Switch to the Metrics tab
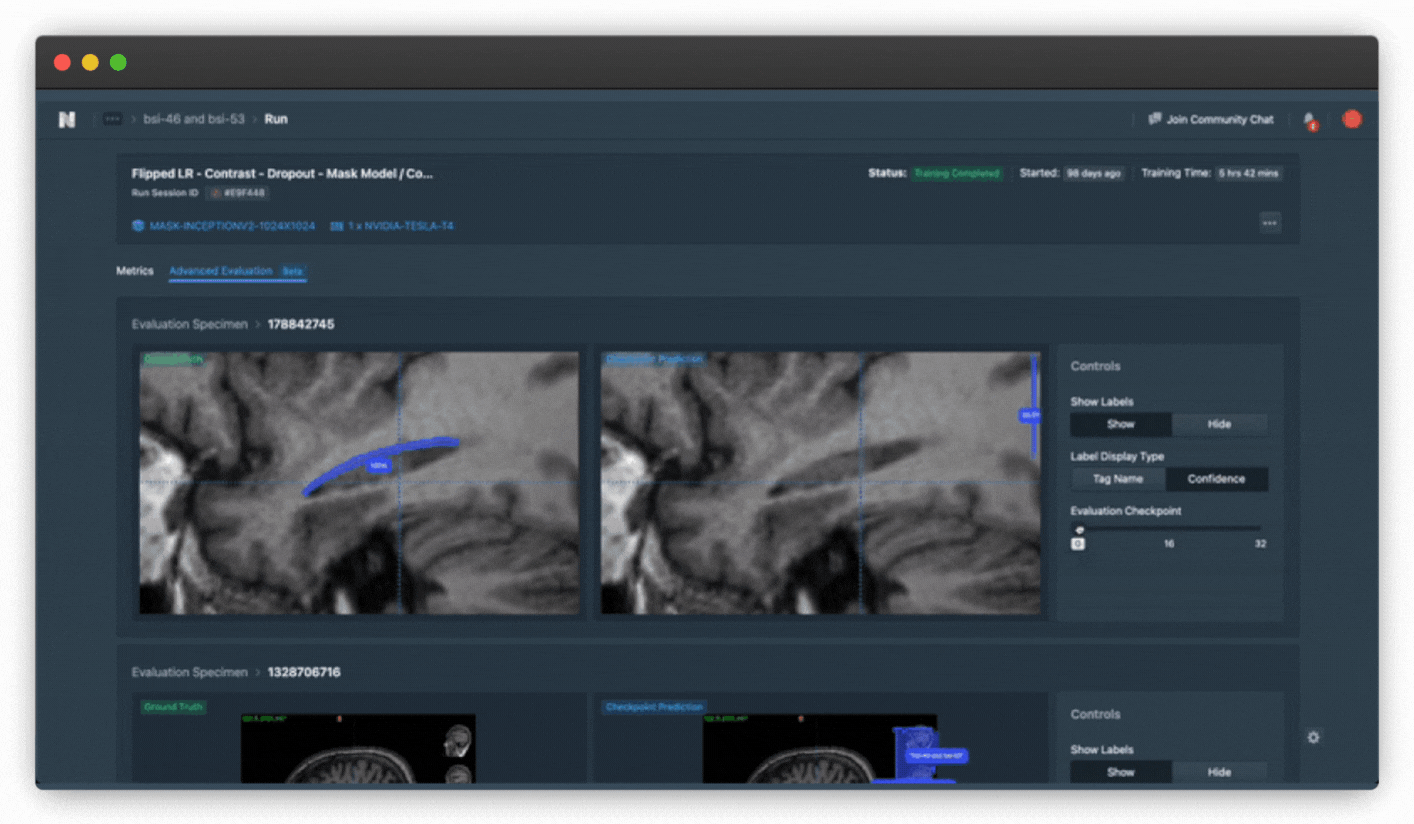 [135, 271]
